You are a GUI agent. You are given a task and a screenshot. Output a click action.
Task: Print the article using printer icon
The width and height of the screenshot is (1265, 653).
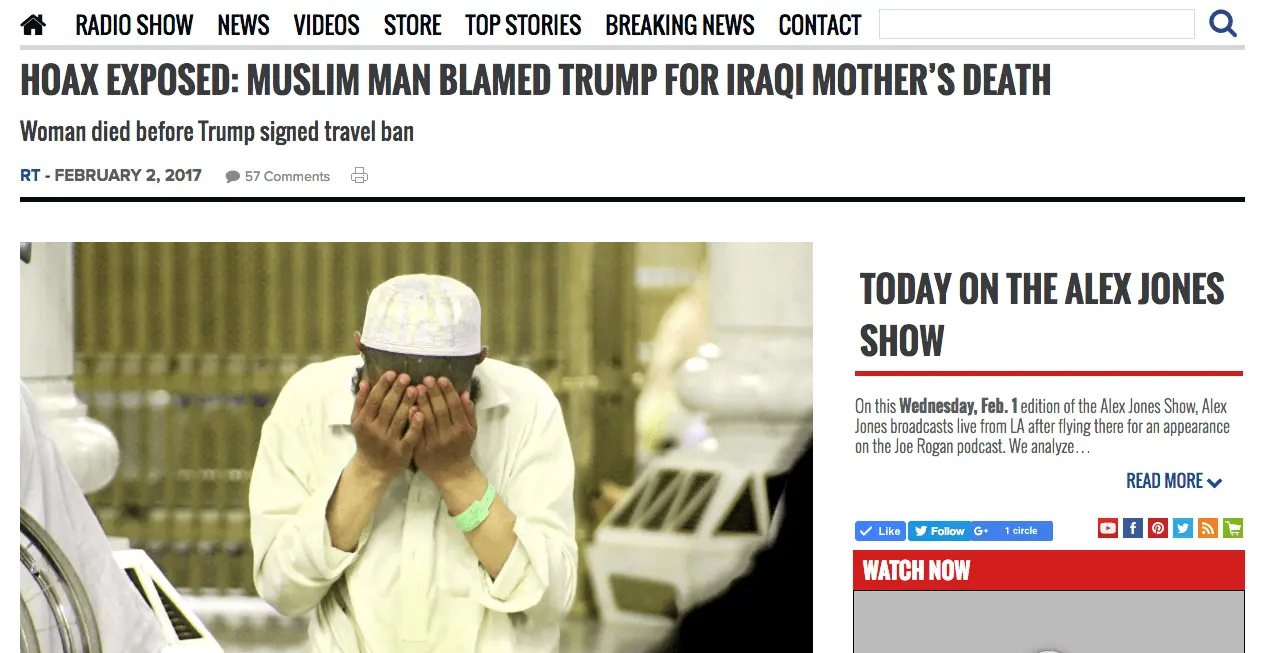(x=359, y=176)
